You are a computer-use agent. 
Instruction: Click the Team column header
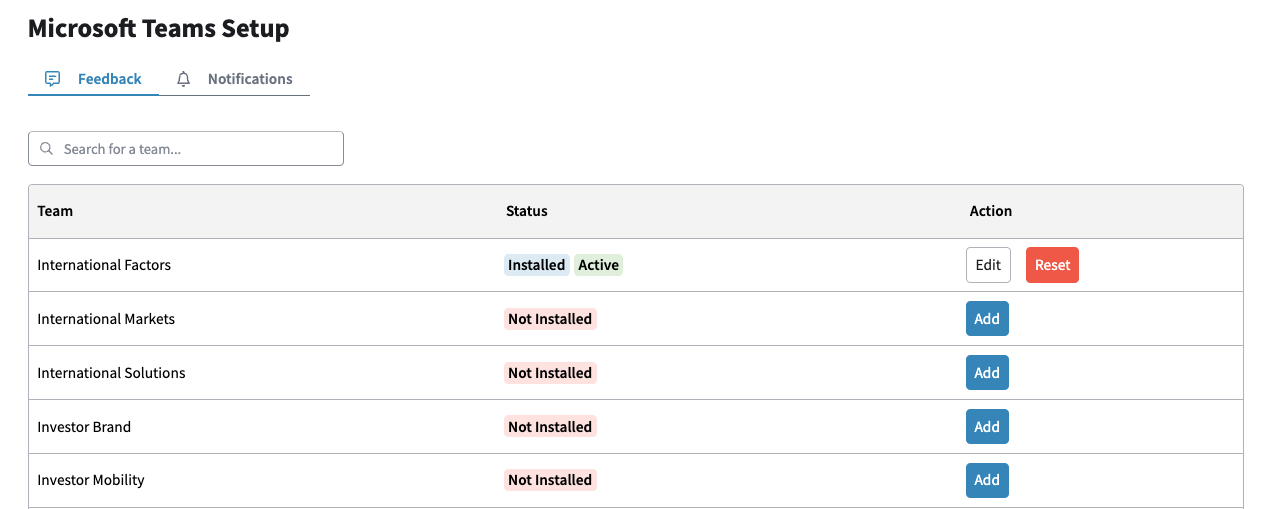(55, 211)
